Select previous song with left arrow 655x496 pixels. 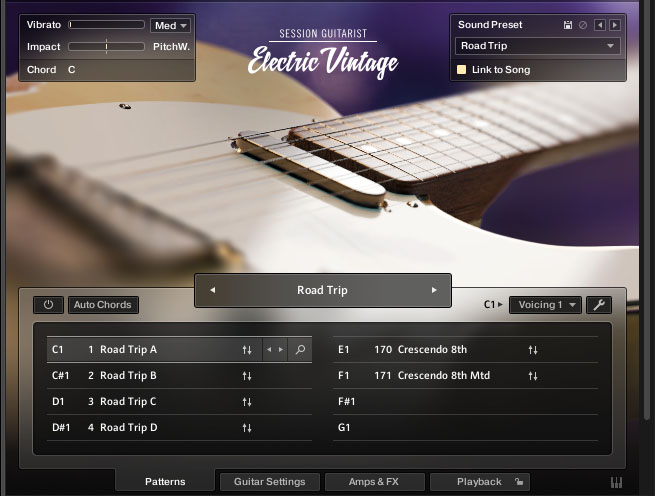[x=213, y=290]
